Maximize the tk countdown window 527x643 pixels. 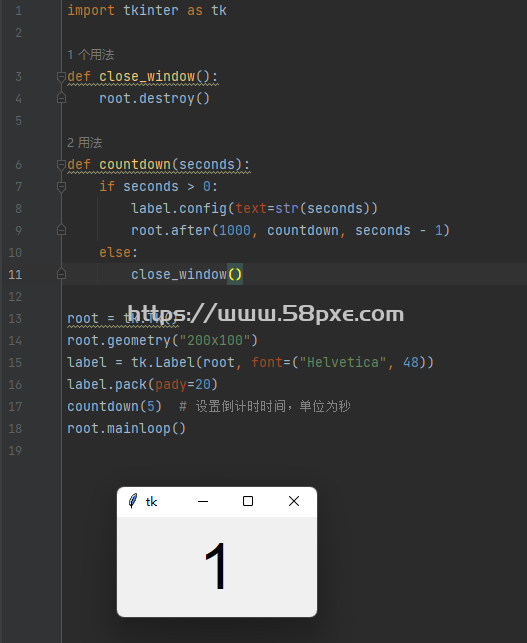click(248, 501)
